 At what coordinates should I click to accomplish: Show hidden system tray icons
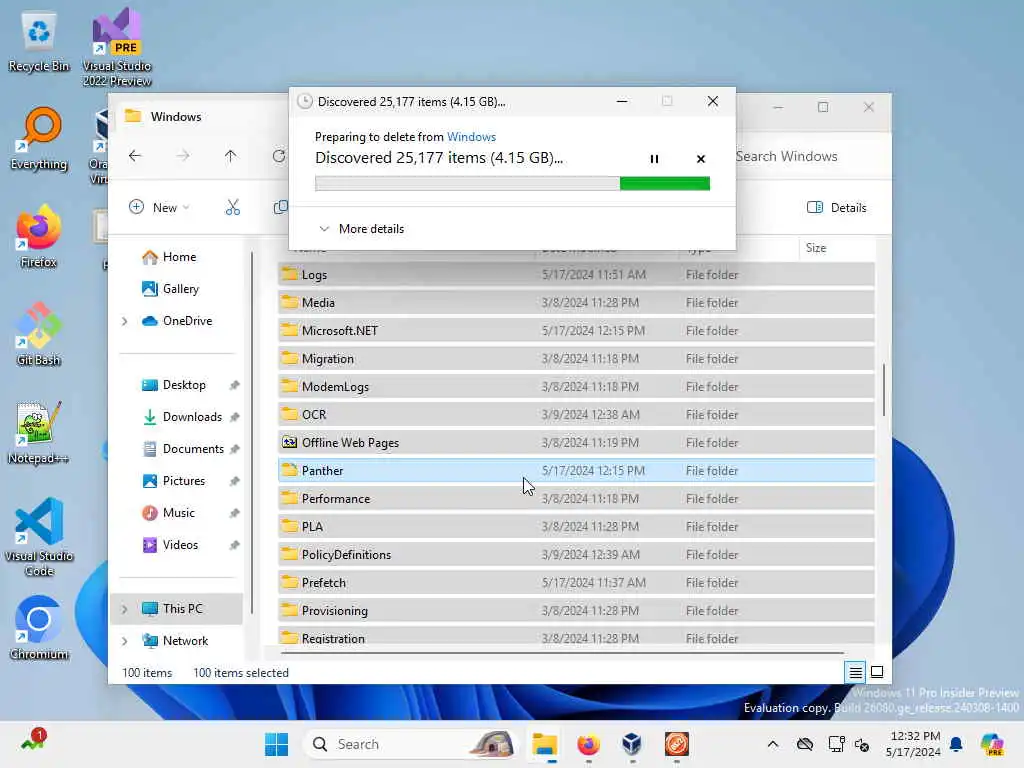click(x=773, y=744)
